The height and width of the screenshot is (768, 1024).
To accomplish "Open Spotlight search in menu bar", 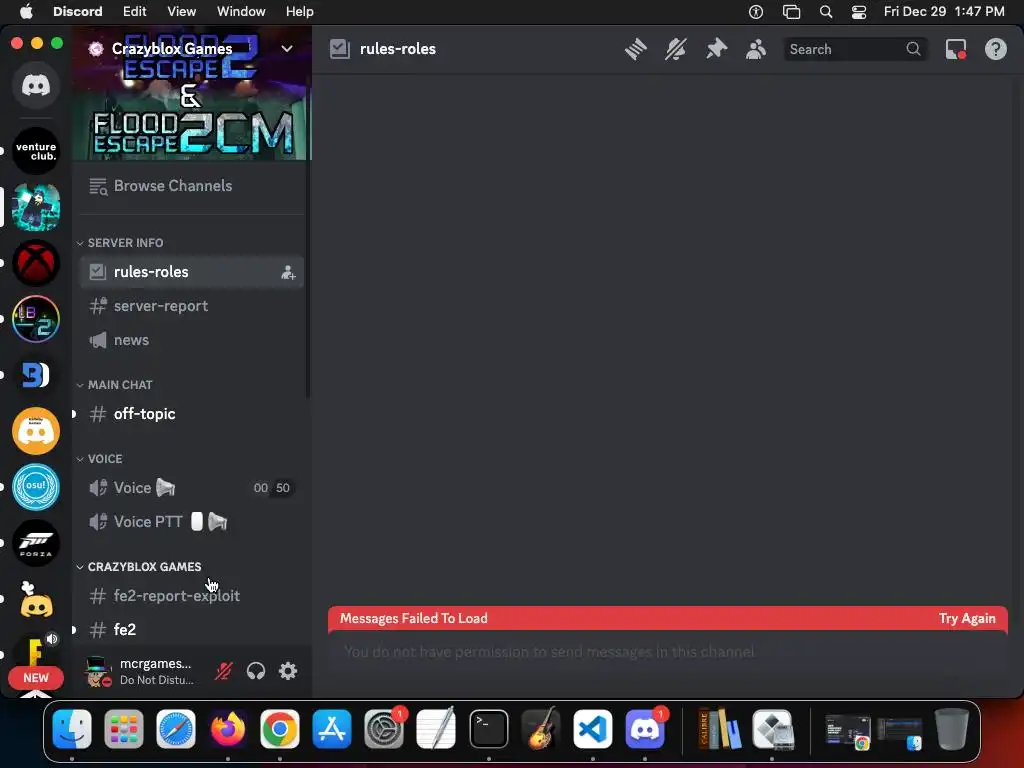I will tap(825, 12).
